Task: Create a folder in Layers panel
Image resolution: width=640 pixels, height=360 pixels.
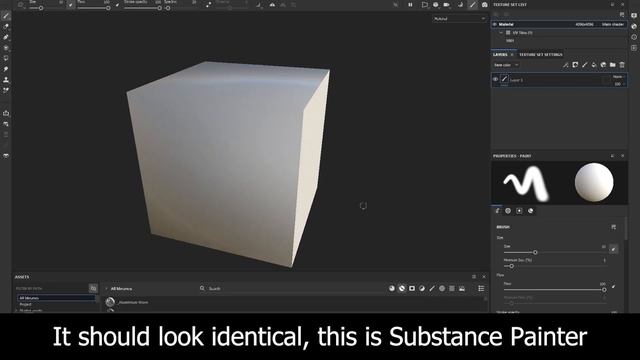Action: click(x=613, y=65)
